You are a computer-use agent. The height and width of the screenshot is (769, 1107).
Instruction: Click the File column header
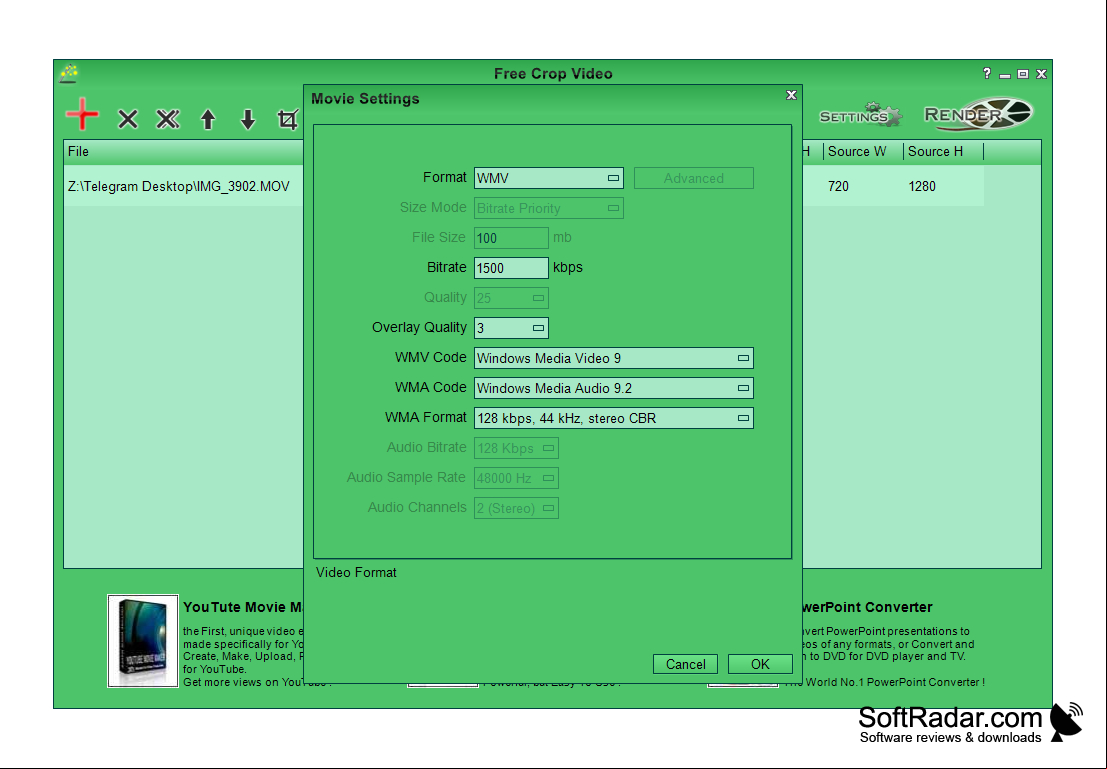184,151
